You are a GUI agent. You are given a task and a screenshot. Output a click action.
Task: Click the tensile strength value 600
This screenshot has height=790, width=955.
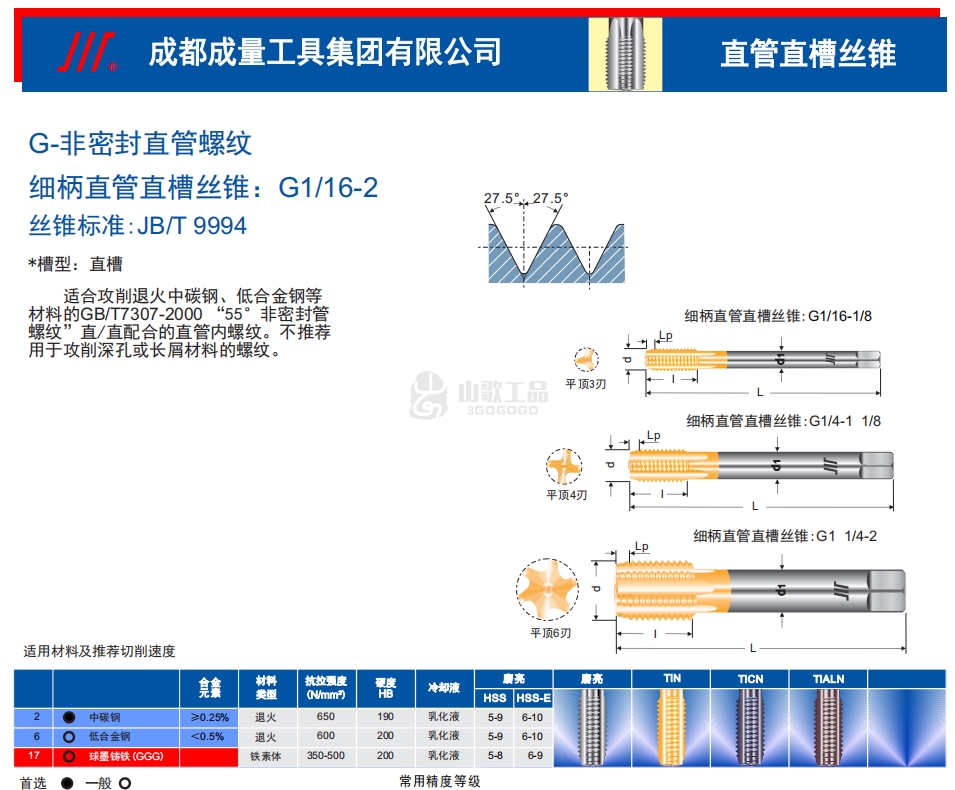pyautogui.click(x=326, y=736)
